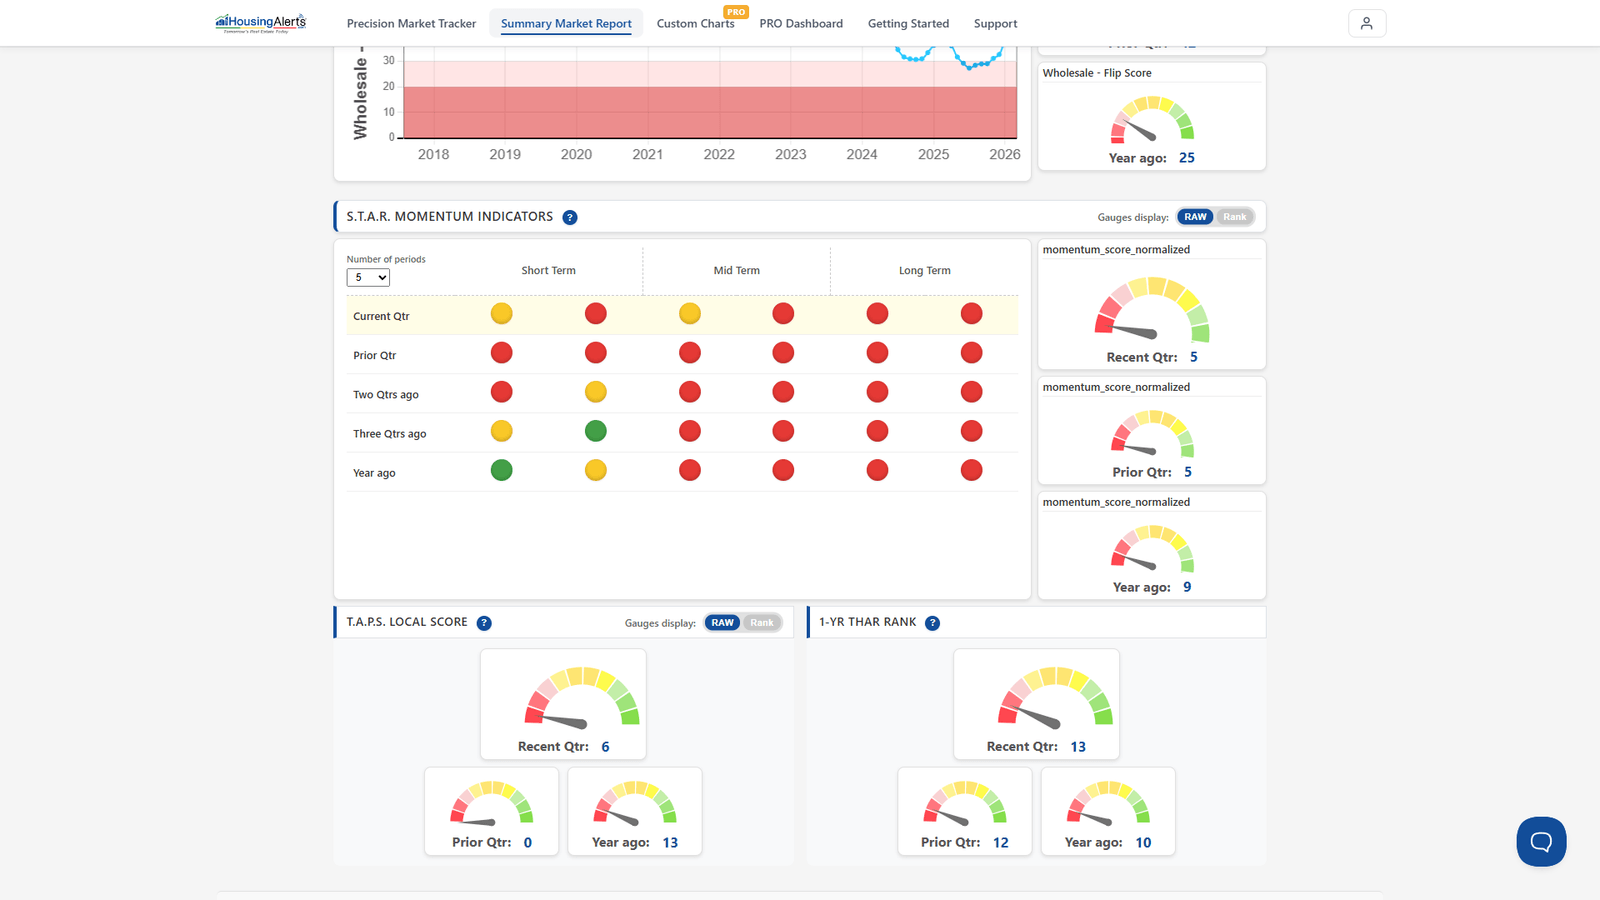Open the Custom Charts menu item
This screenshot has height=900, width=1600.
point(696,24)
